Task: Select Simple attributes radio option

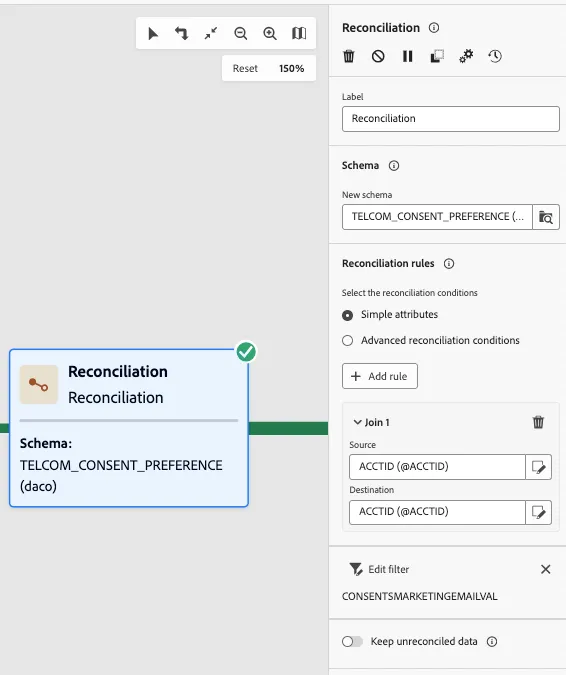Action: point(347,315)
